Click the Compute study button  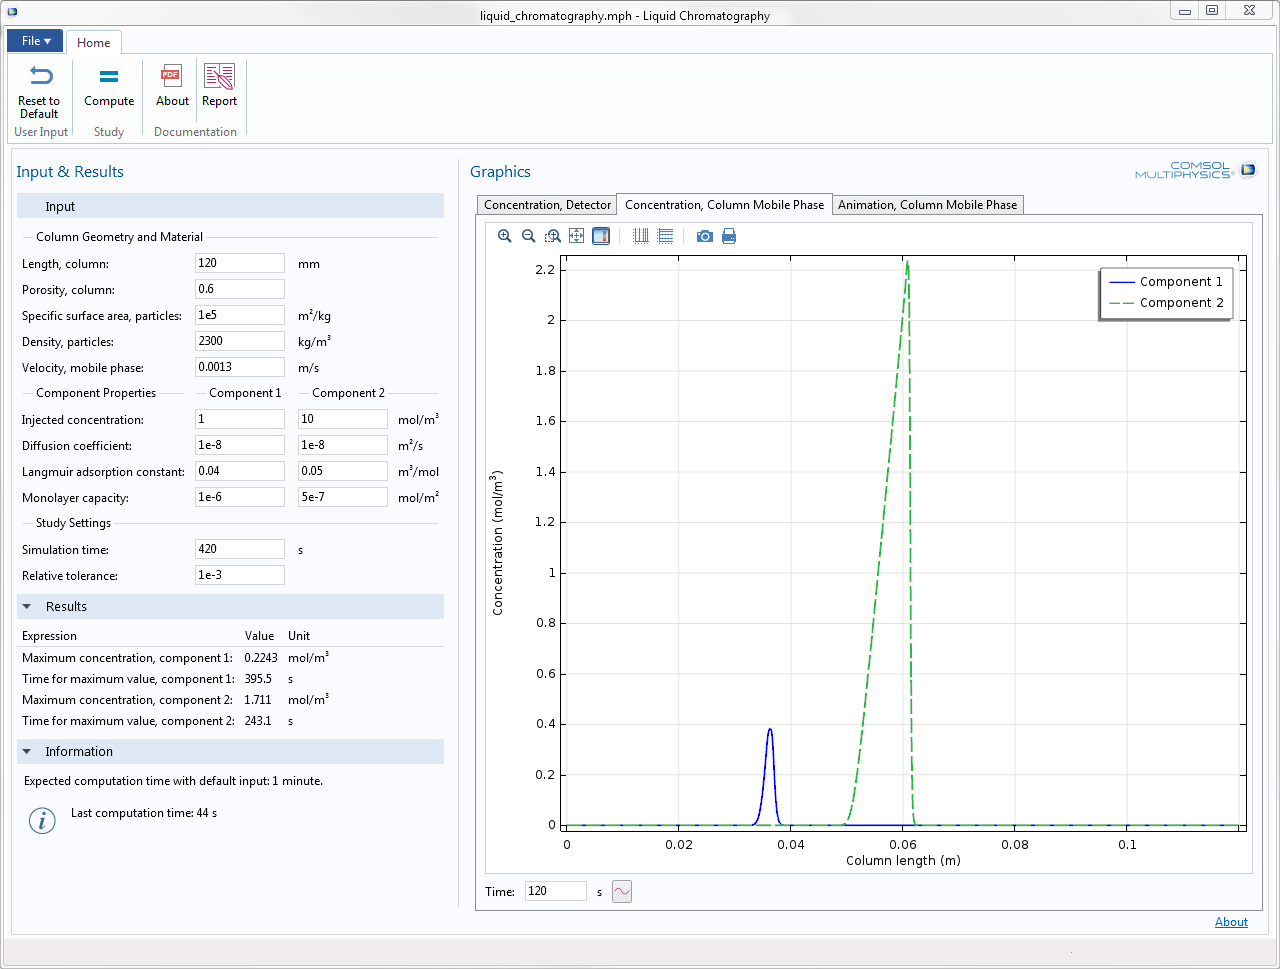point(109,87)
